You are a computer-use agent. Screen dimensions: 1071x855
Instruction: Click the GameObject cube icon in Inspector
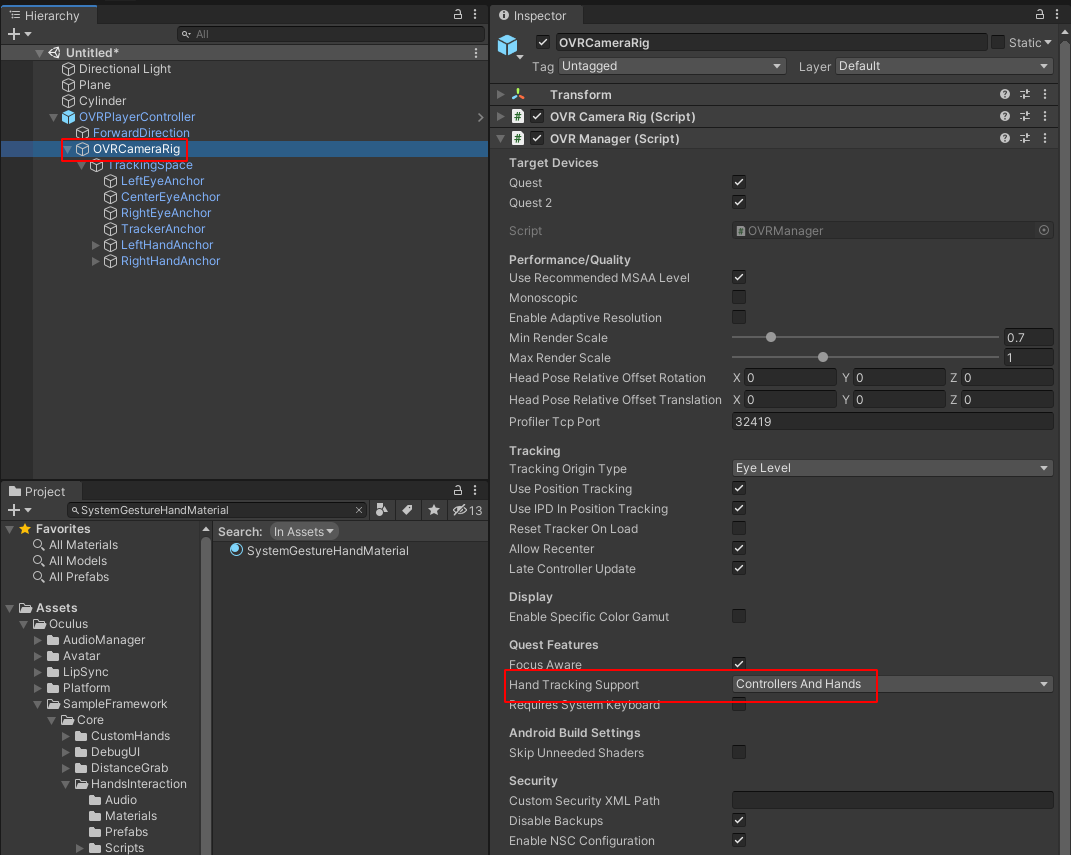pyautogui.click(x=509, y=46)
